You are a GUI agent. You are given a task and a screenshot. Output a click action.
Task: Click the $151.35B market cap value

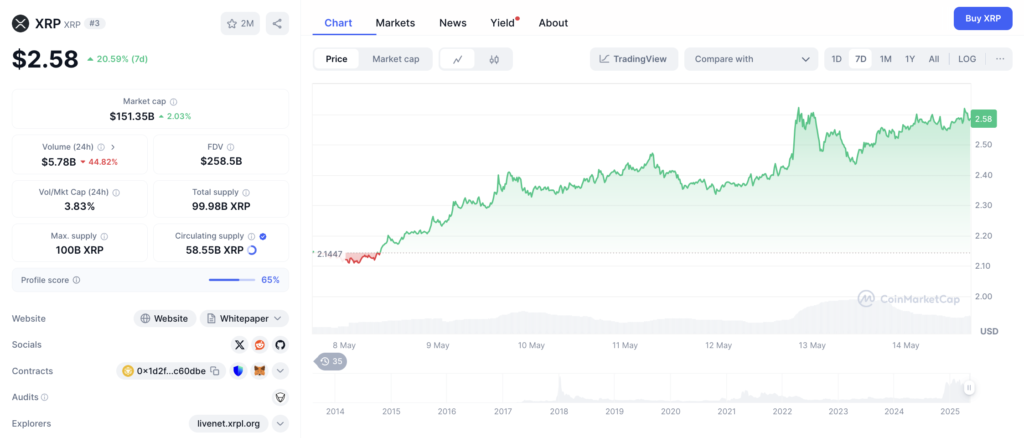(x=132, y=116)
